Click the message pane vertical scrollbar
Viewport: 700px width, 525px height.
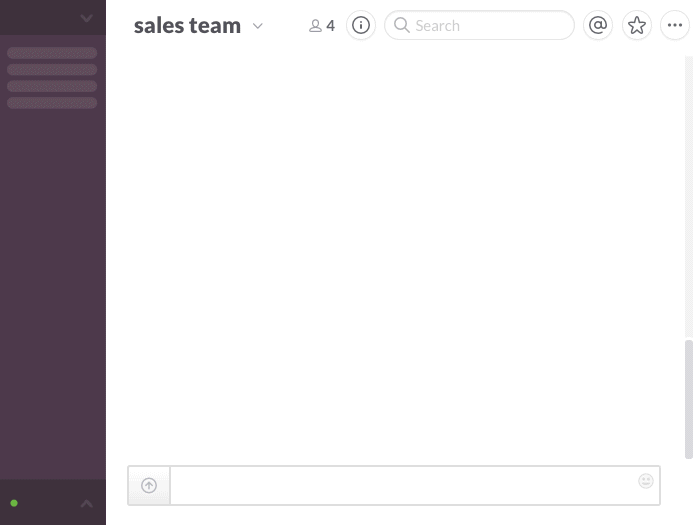pos(689,398)
